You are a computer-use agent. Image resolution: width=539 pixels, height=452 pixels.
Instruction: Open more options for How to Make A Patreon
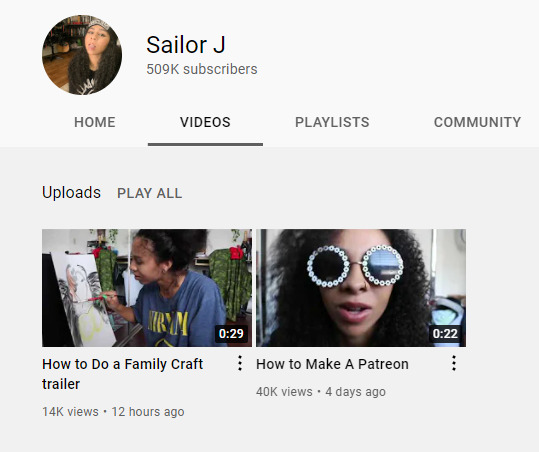[454, 363]
